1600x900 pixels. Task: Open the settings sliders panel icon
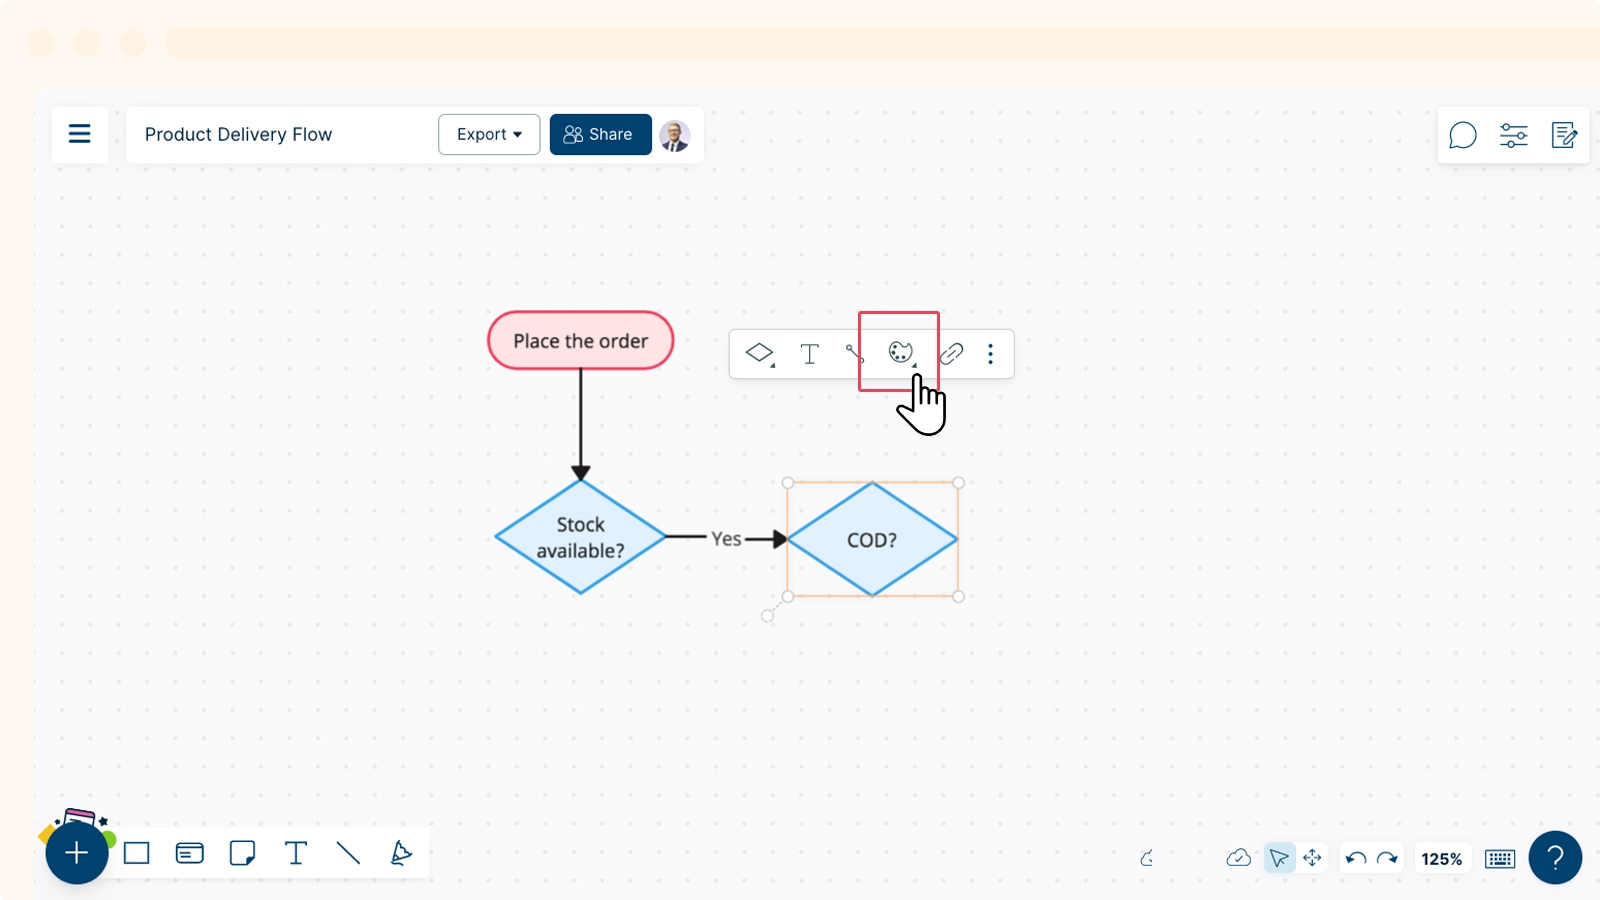1514,135
